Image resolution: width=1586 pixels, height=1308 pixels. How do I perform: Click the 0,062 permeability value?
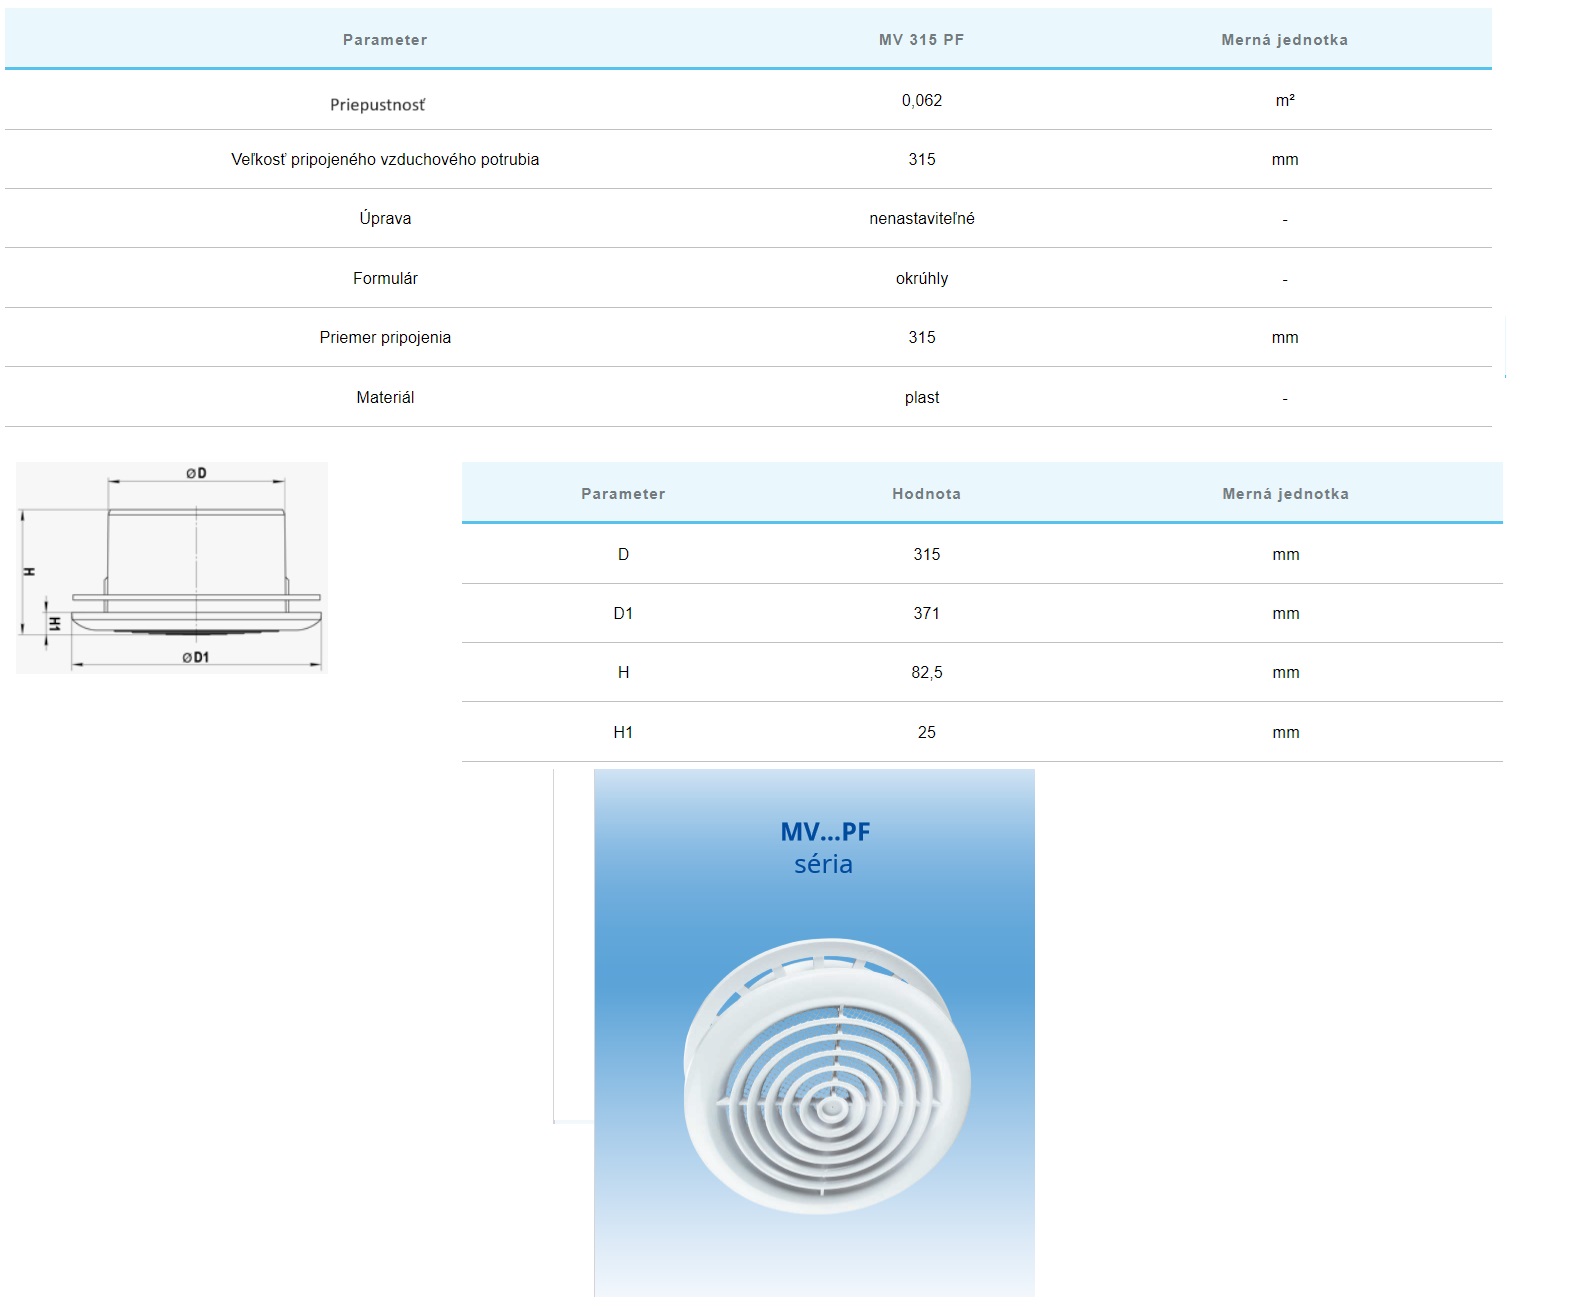click(x=921, y=100)
